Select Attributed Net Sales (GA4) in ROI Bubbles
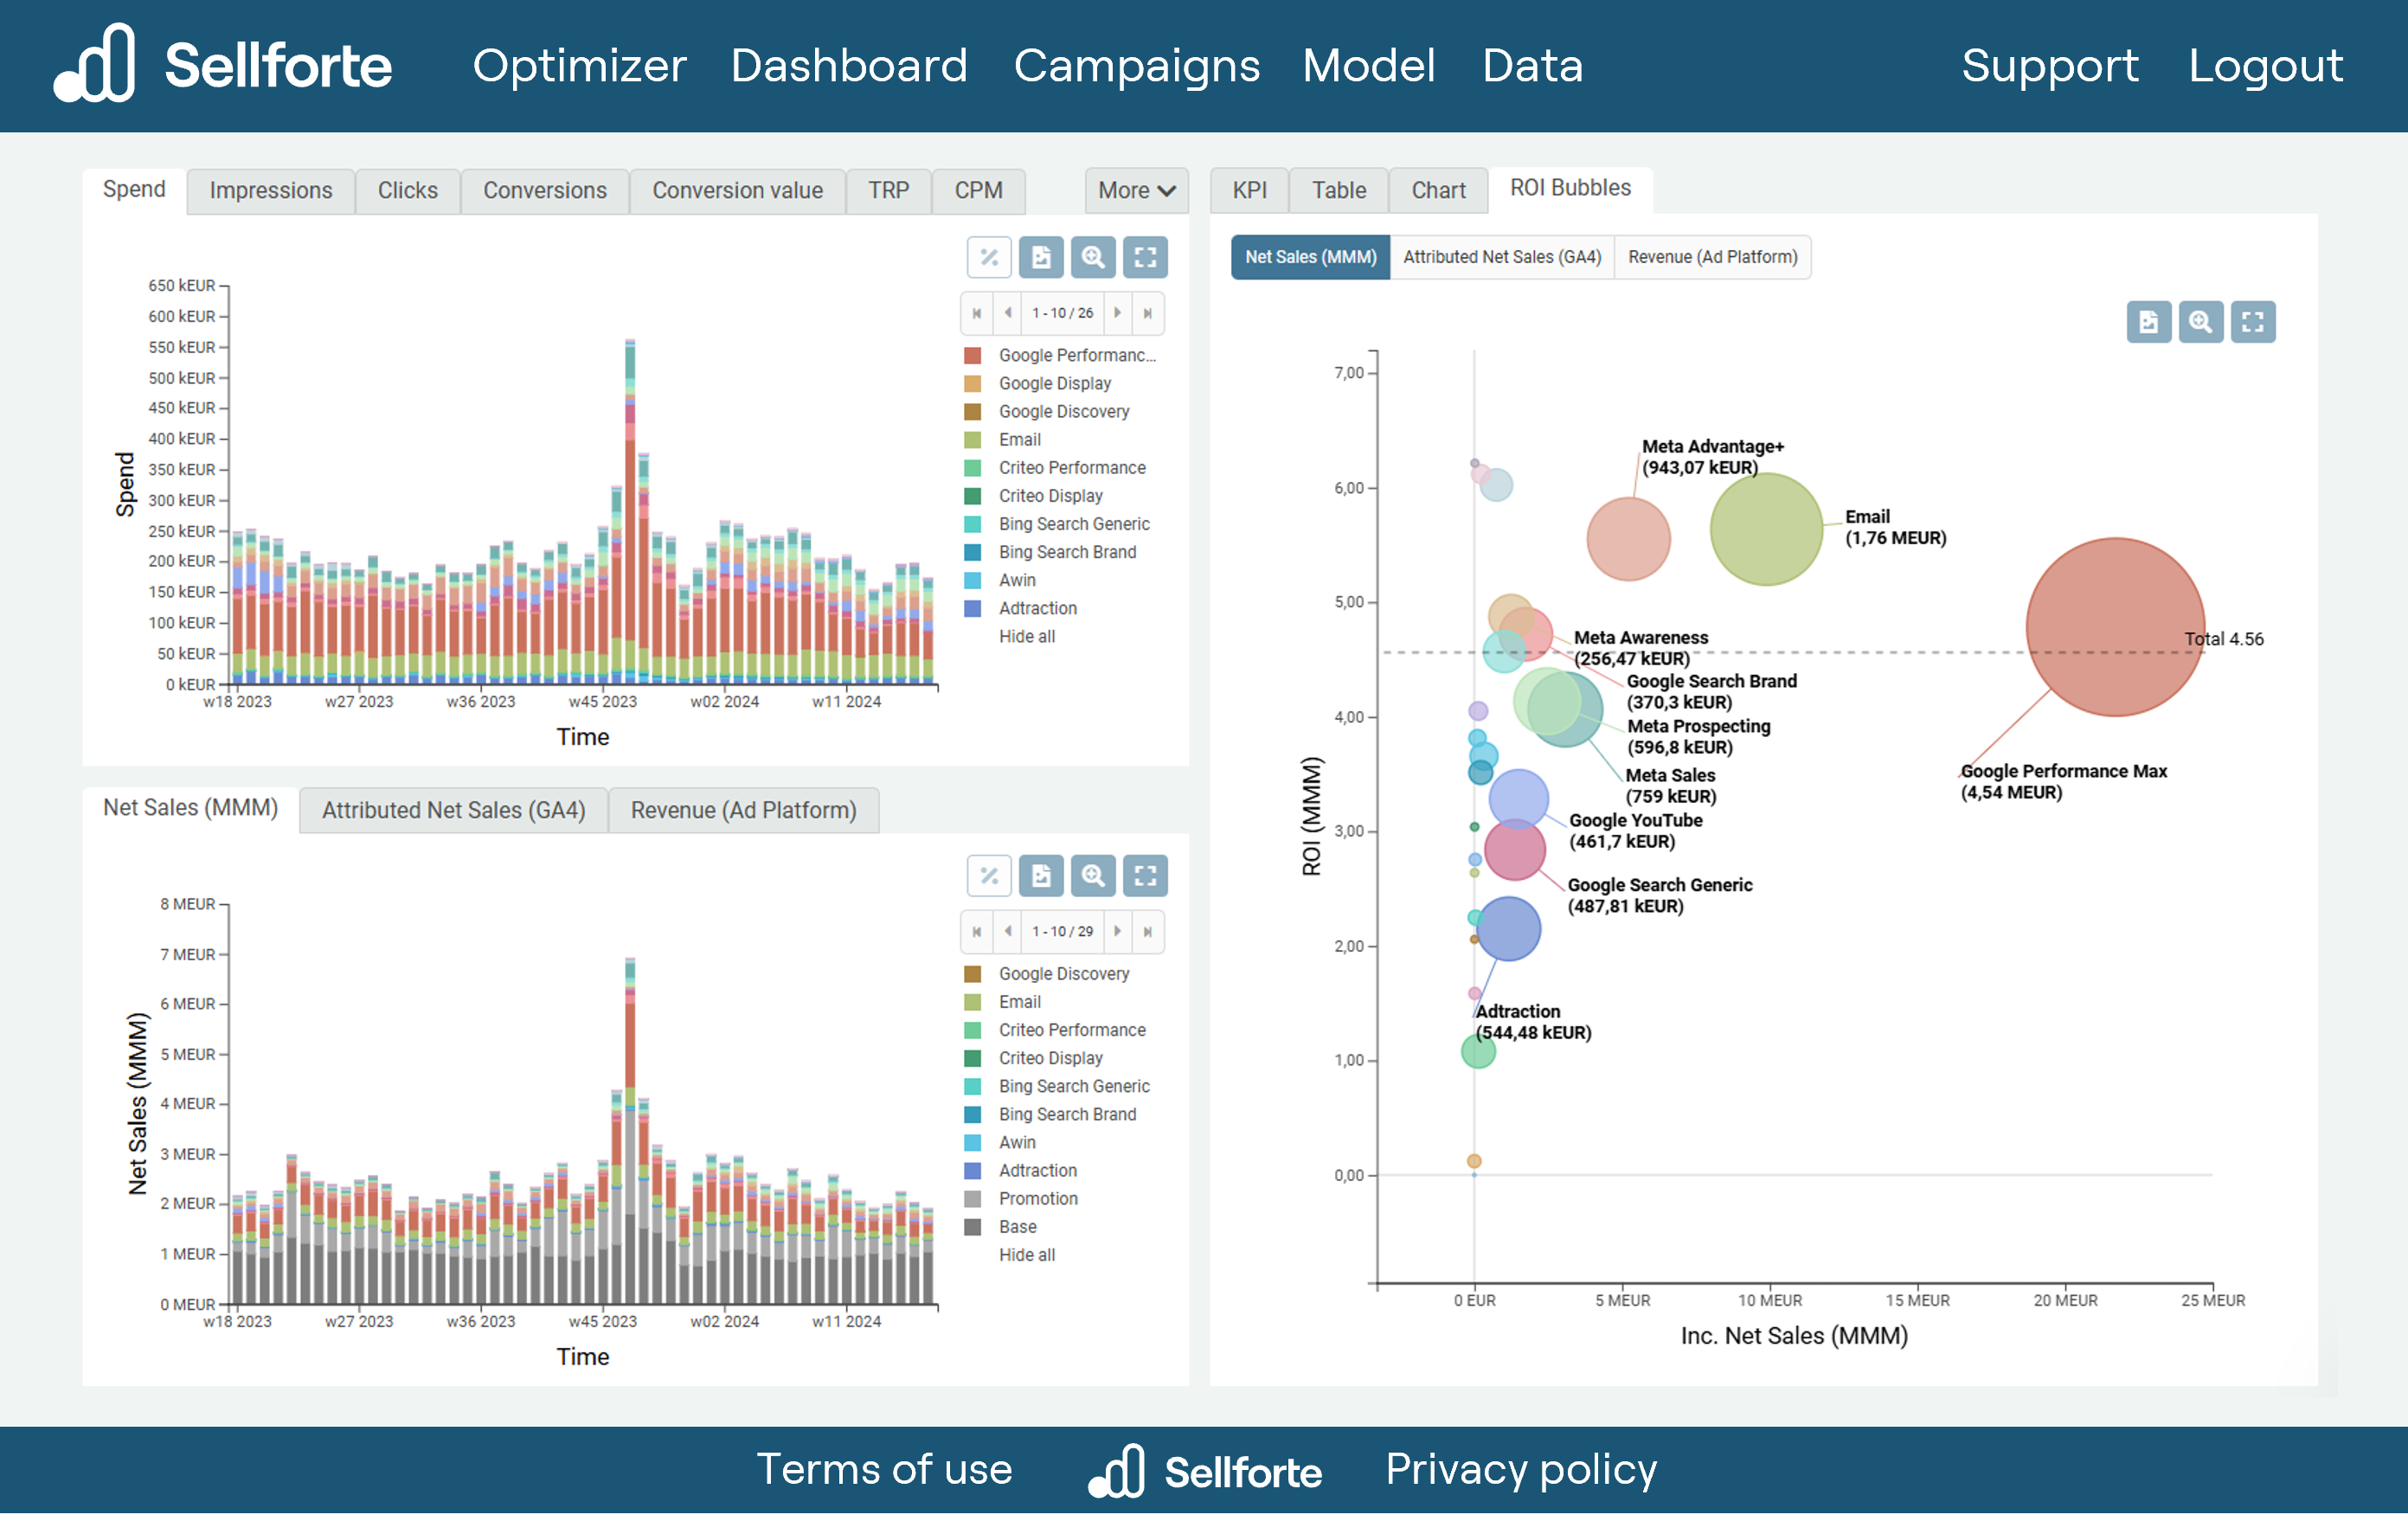 pos(1501,257)
